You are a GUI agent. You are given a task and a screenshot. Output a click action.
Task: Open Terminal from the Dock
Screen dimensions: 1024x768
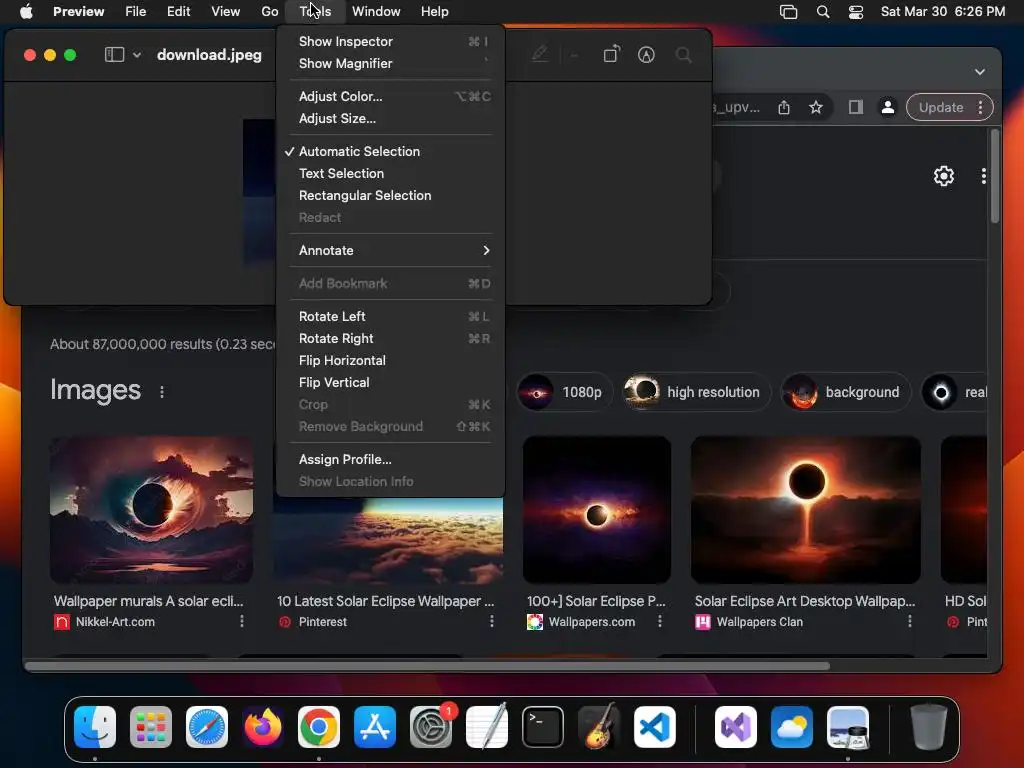pos(543,727)
